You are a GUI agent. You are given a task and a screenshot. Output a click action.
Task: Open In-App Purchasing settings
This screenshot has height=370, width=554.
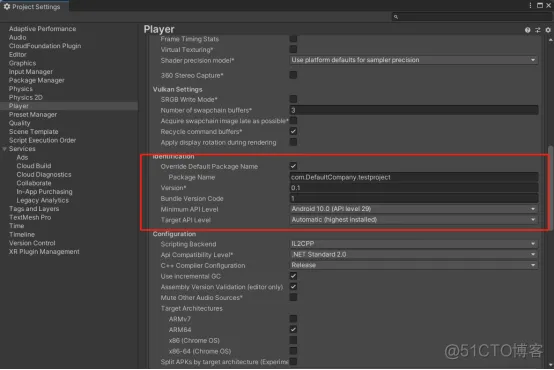44,192
